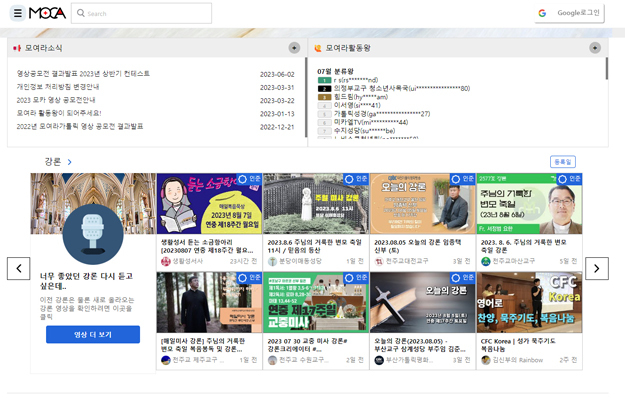Screen dimensions: 625x398
Task: Click the activity ranking panel scrollbar
Action: [607, 69]
